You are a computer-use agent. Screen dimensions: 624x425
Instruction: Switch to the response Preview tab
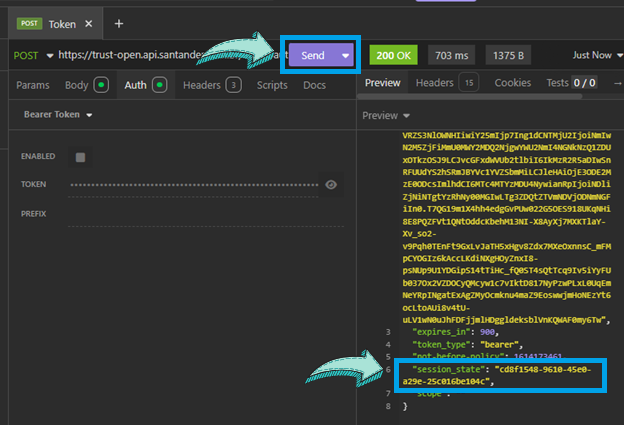click(x=382, y=83)
